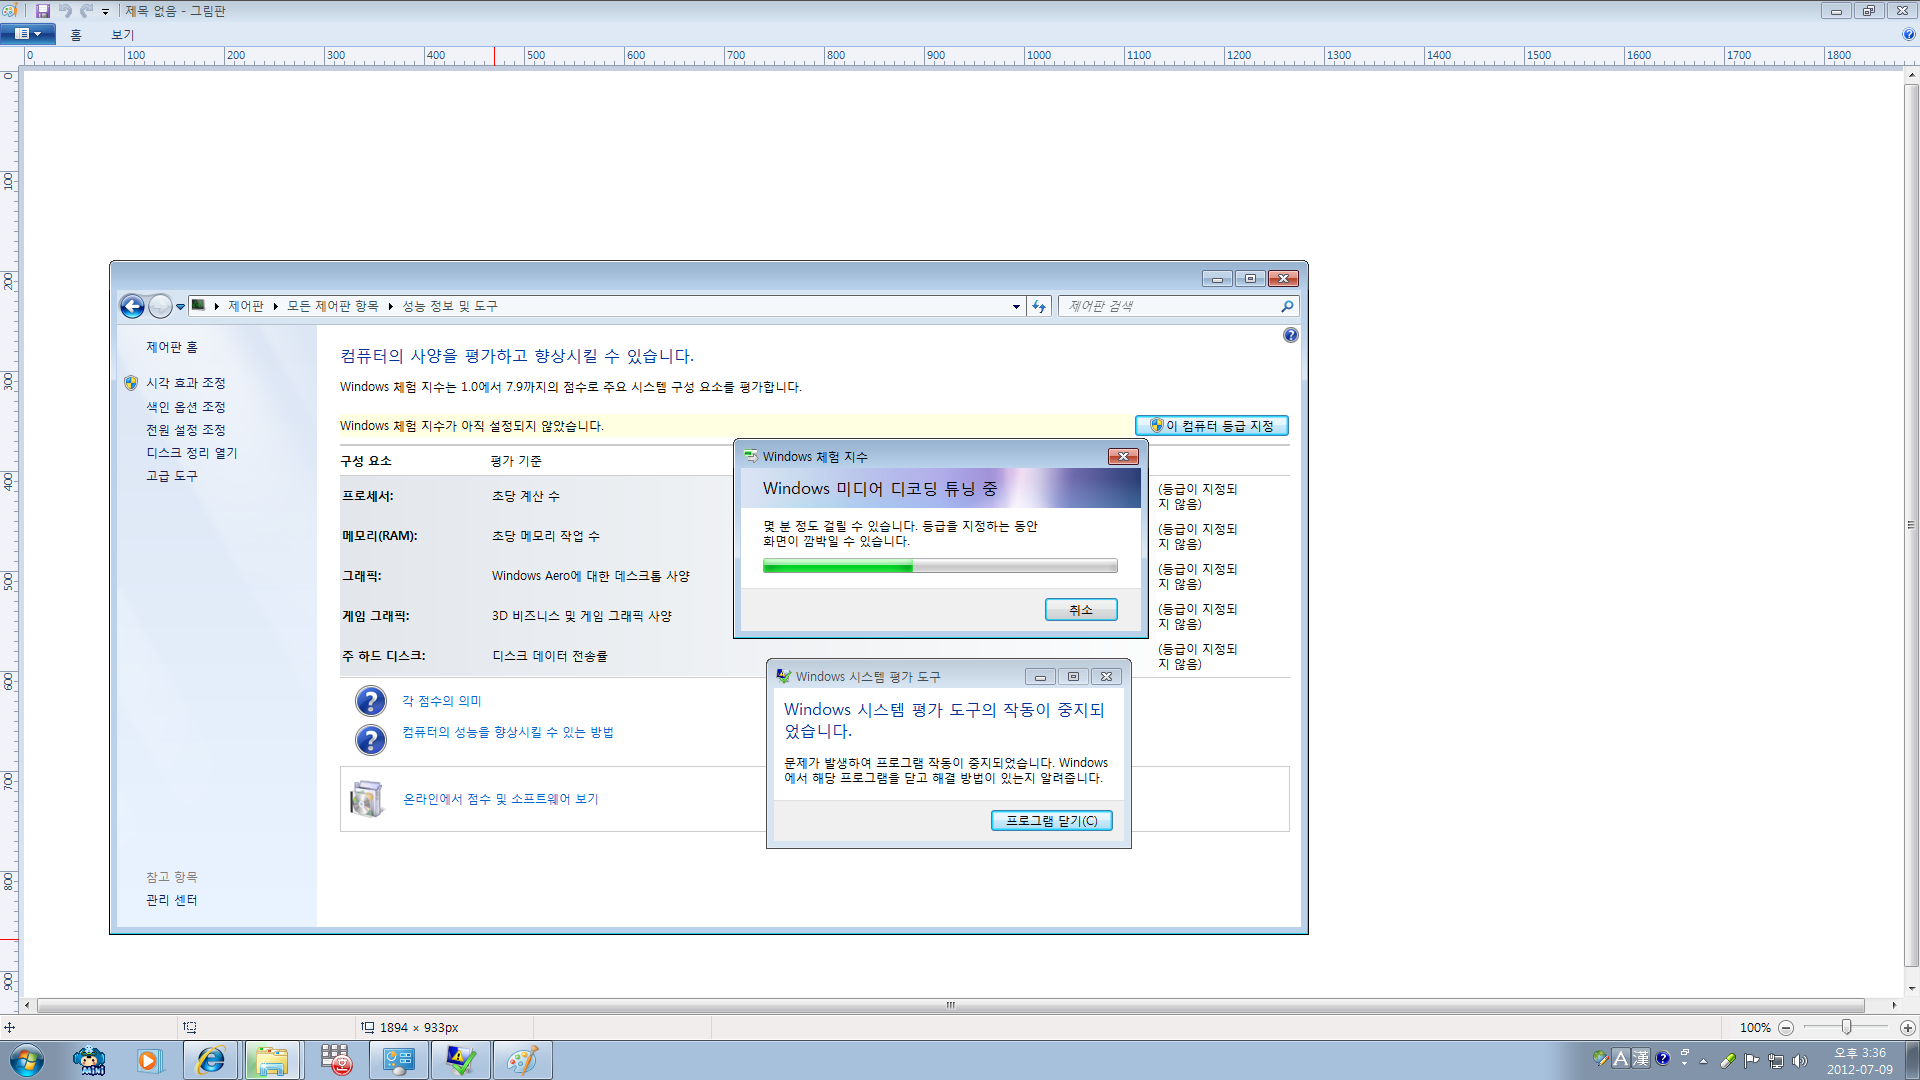1920x1080 pixels.
Task: Click the zoom in plus button
Action: click(1908, 1028)
